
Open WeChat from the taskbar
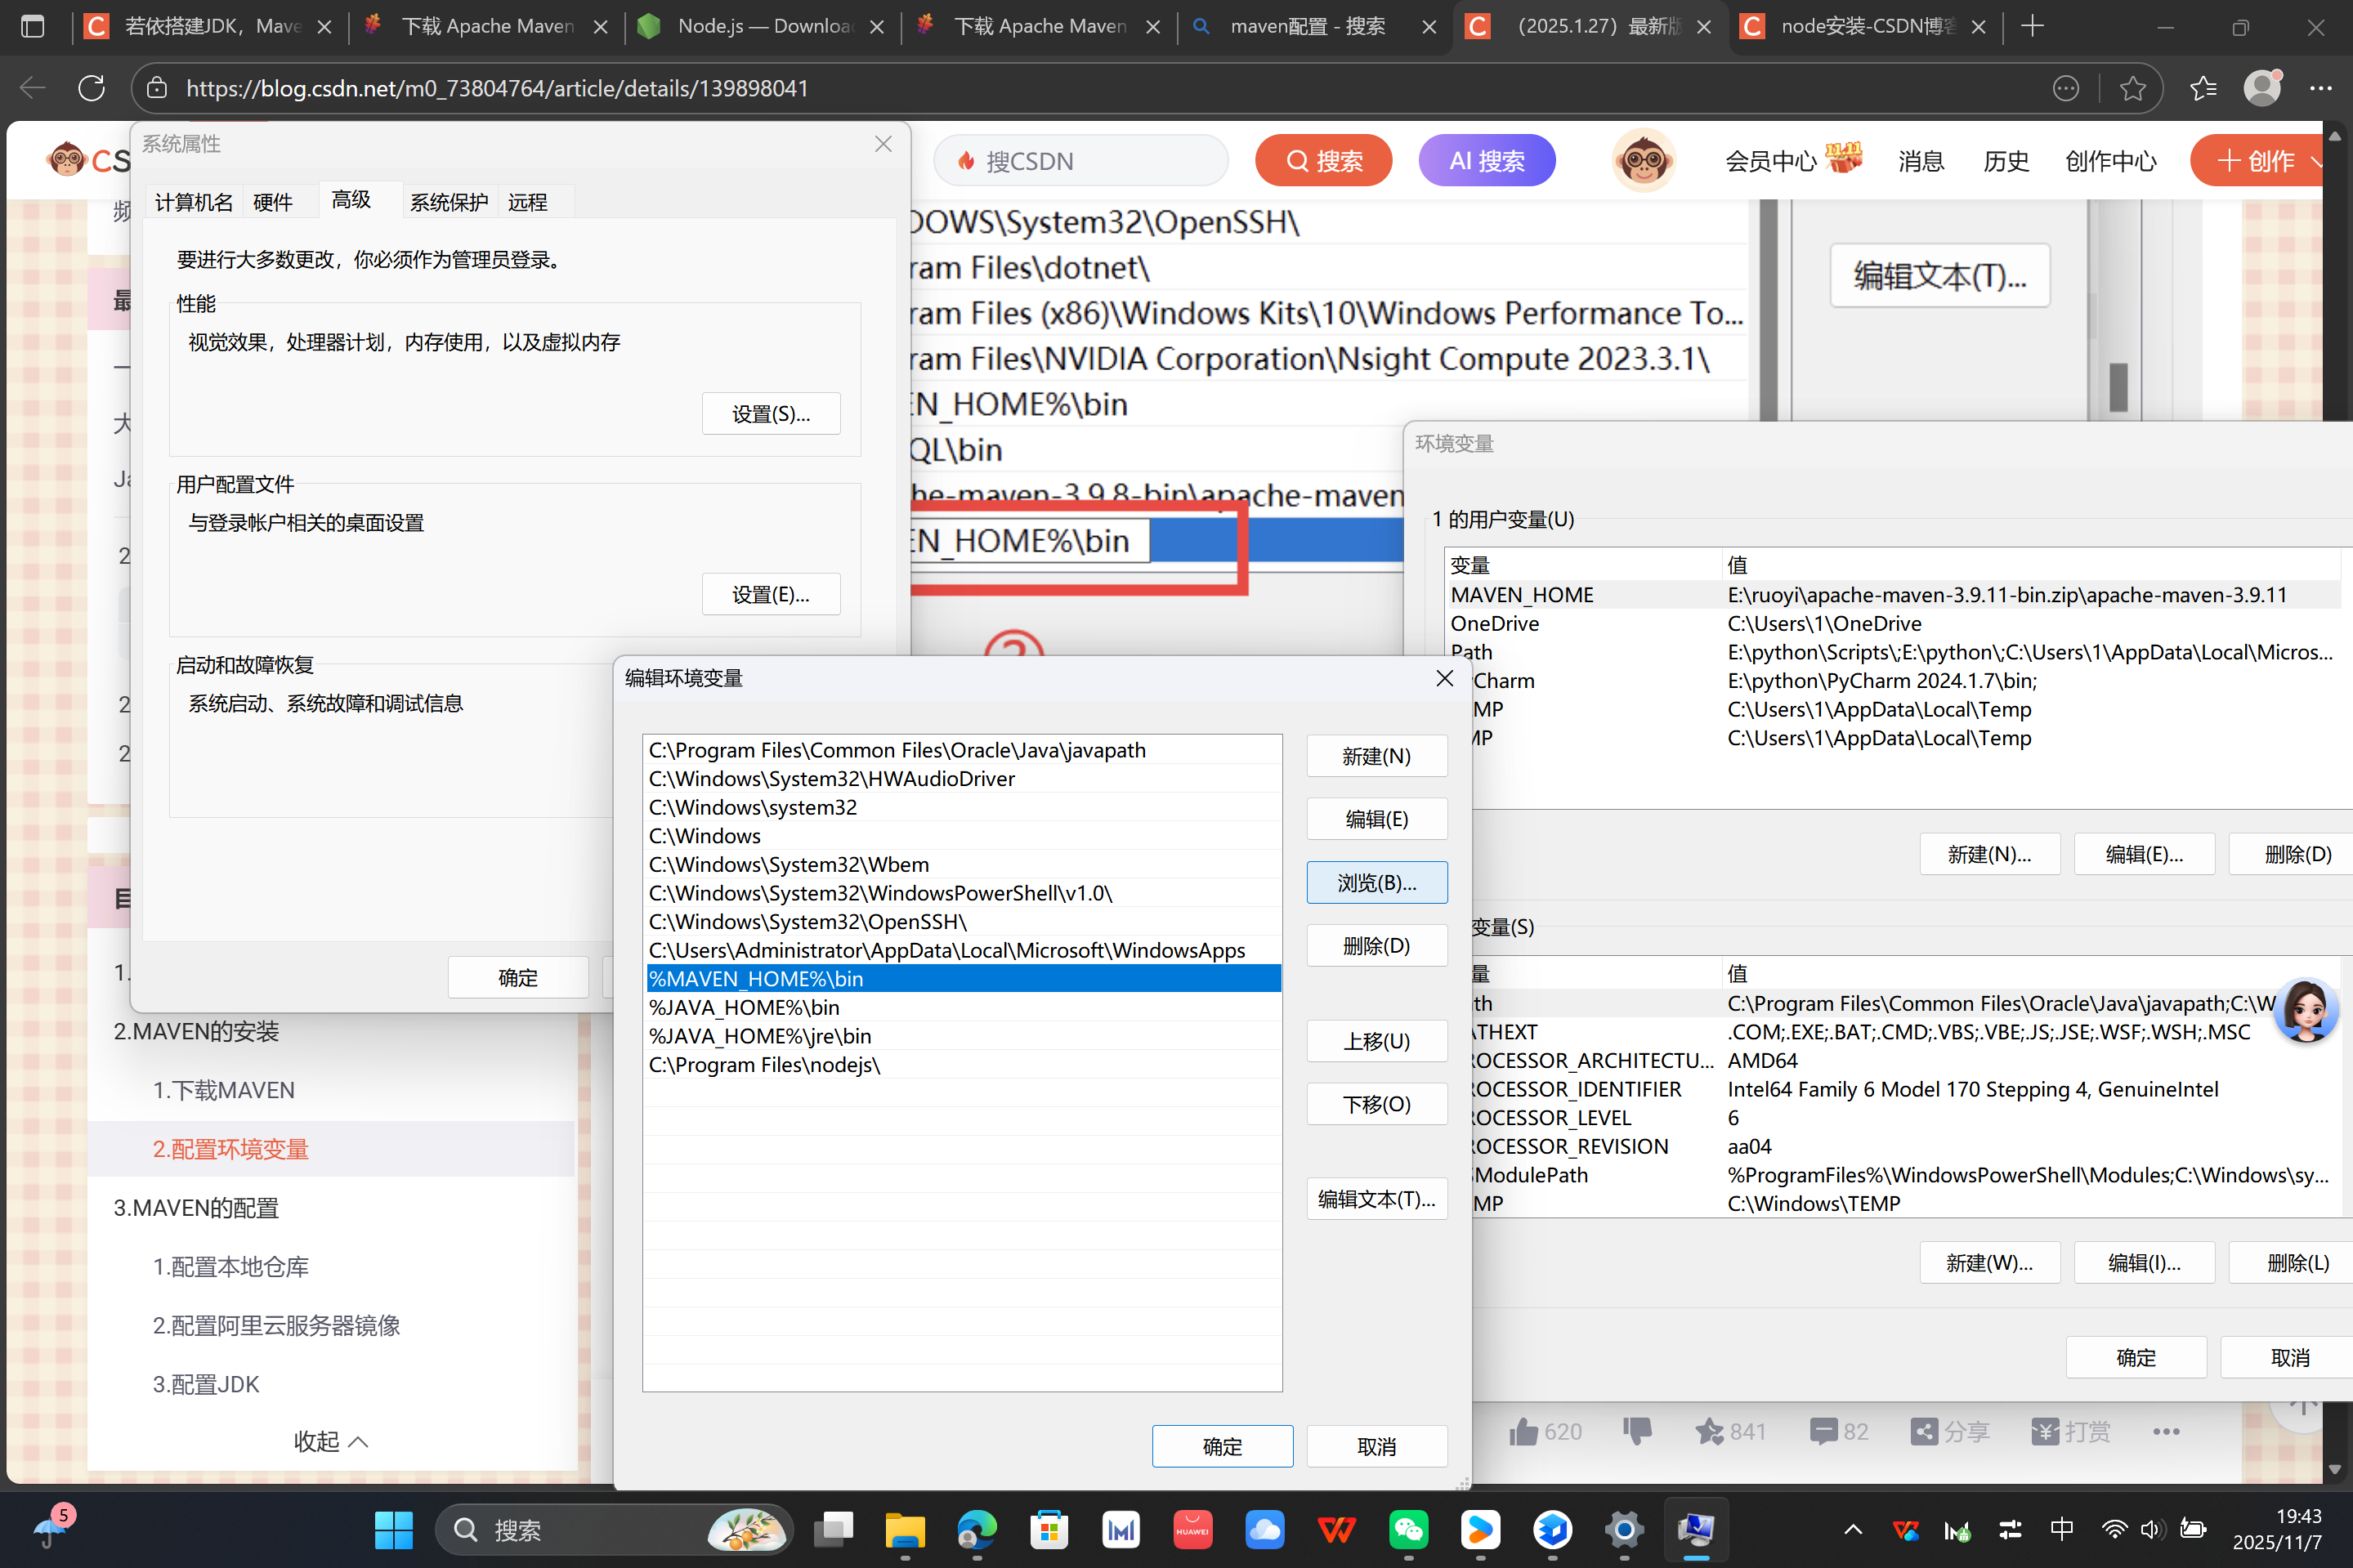pyautogui.click(x=1408, y=1529)
